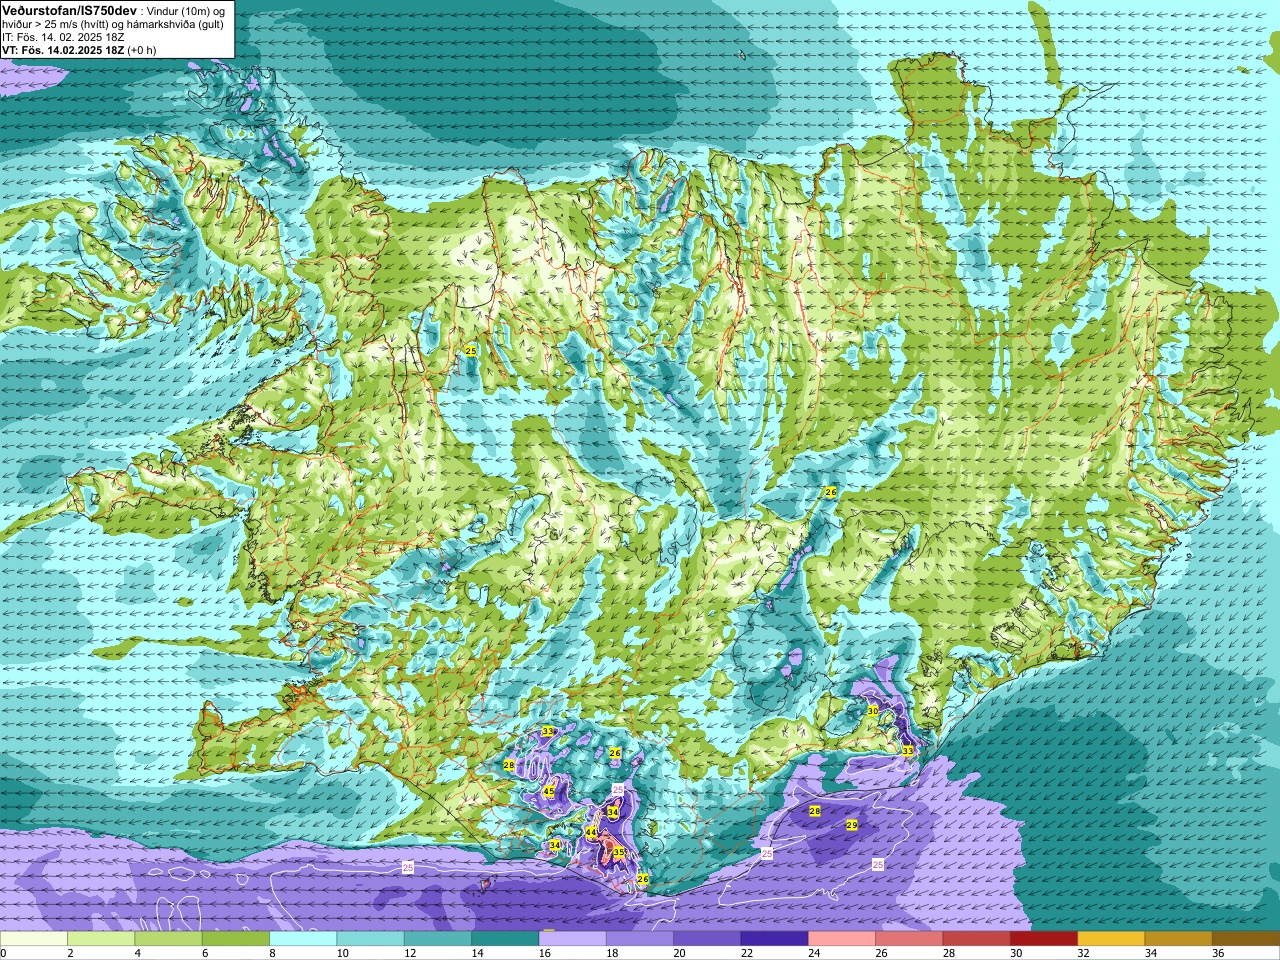
Task: Click the brown legend swatch after 36
Action: (1246, 939)
